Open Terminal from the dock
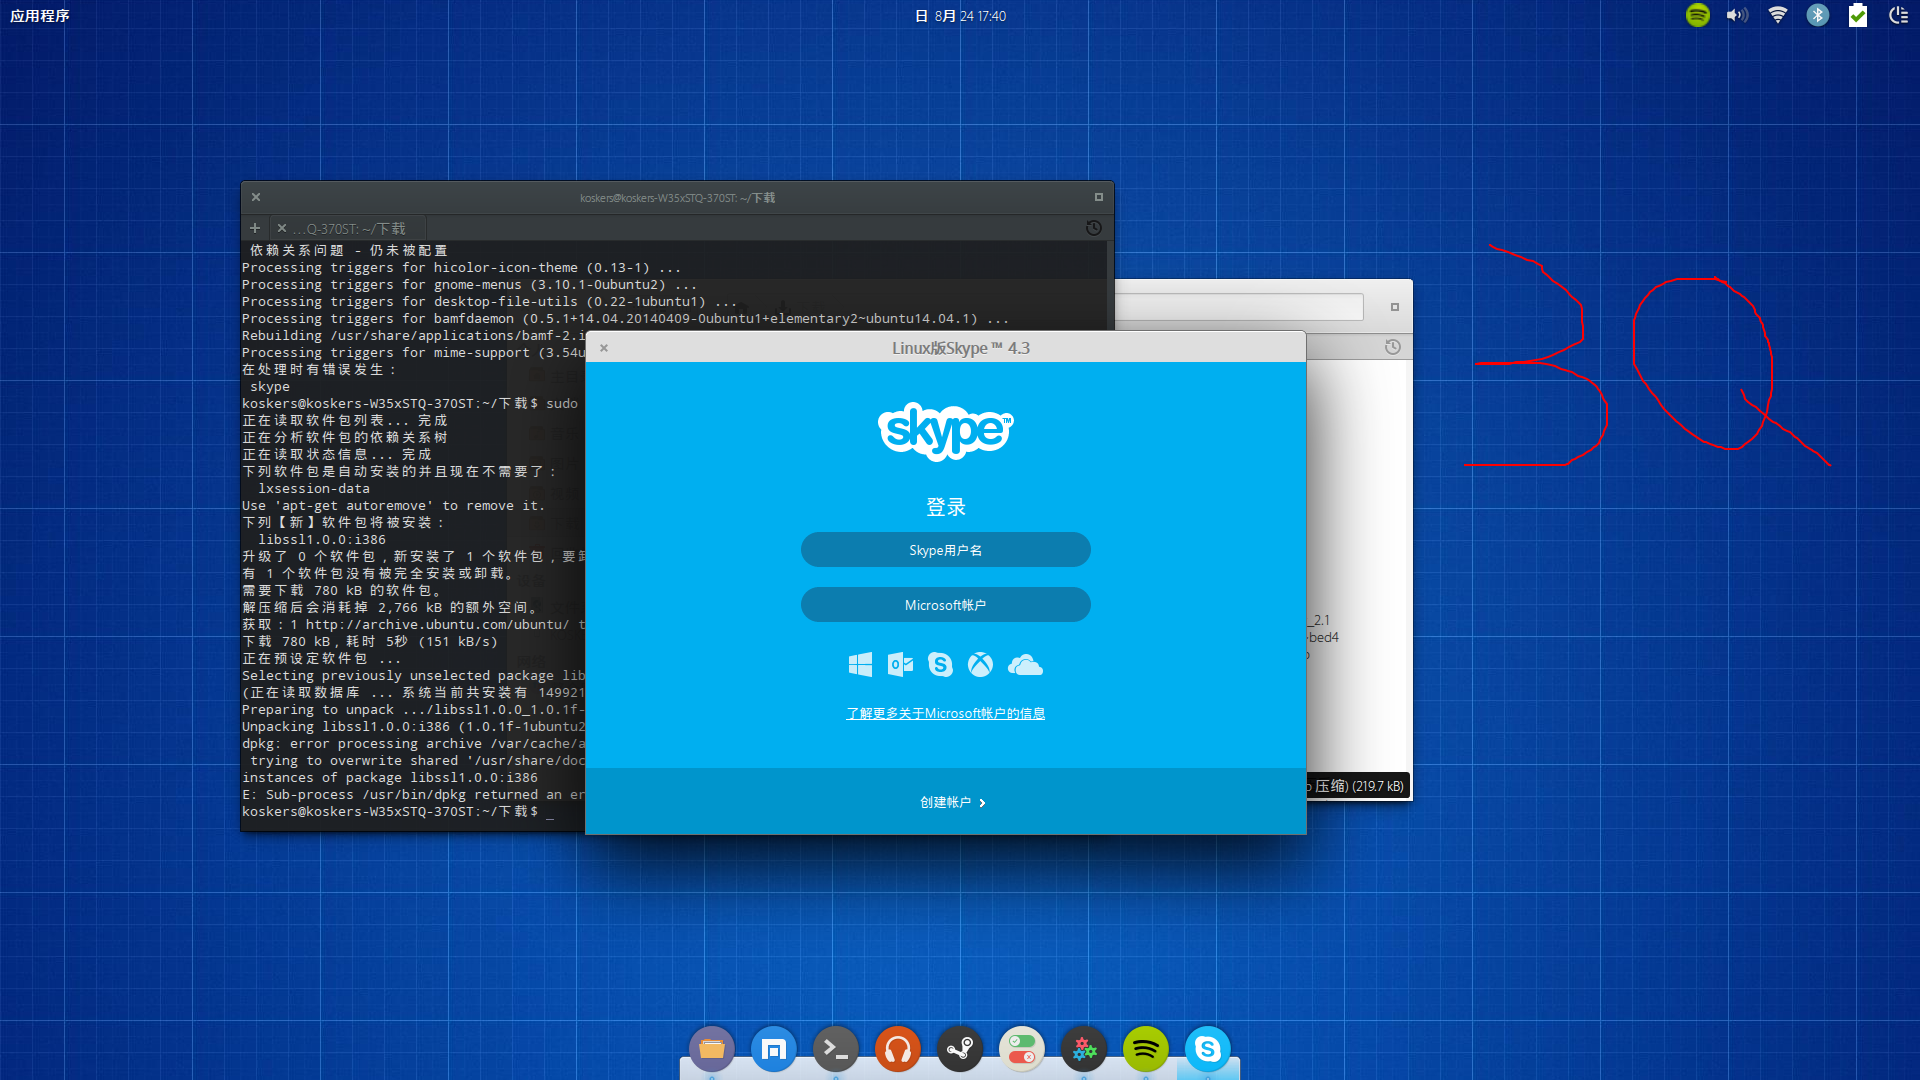The image size is (1920, 1080). tap(836, 1049)
